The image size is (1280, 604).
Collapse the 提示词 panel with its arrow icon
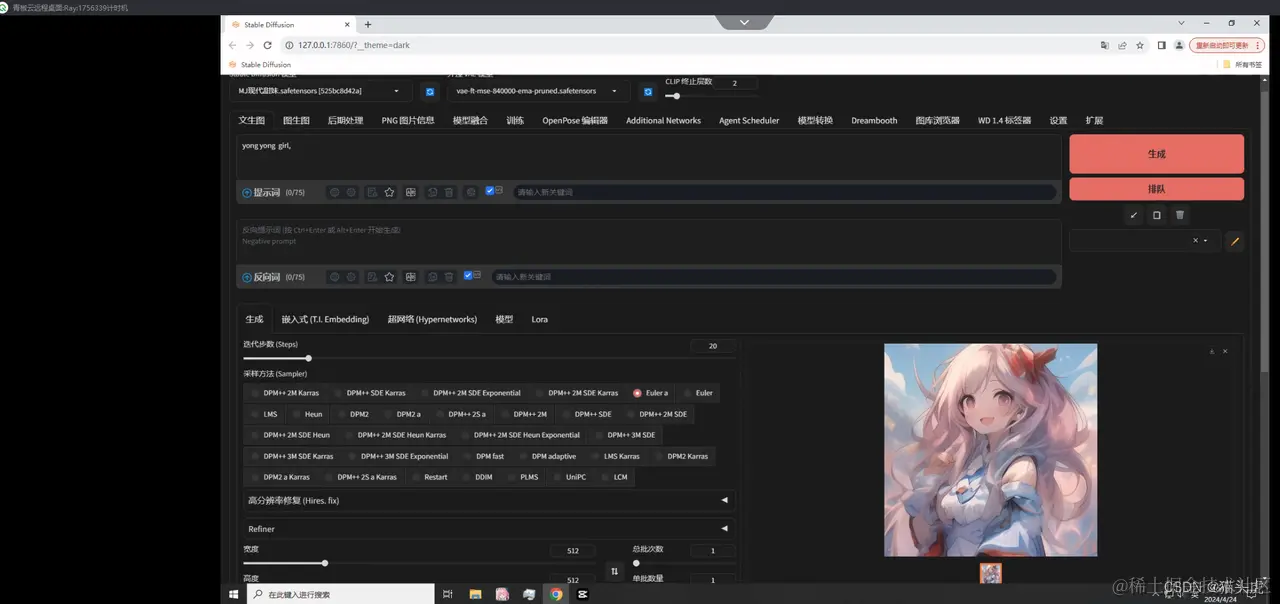247,192
